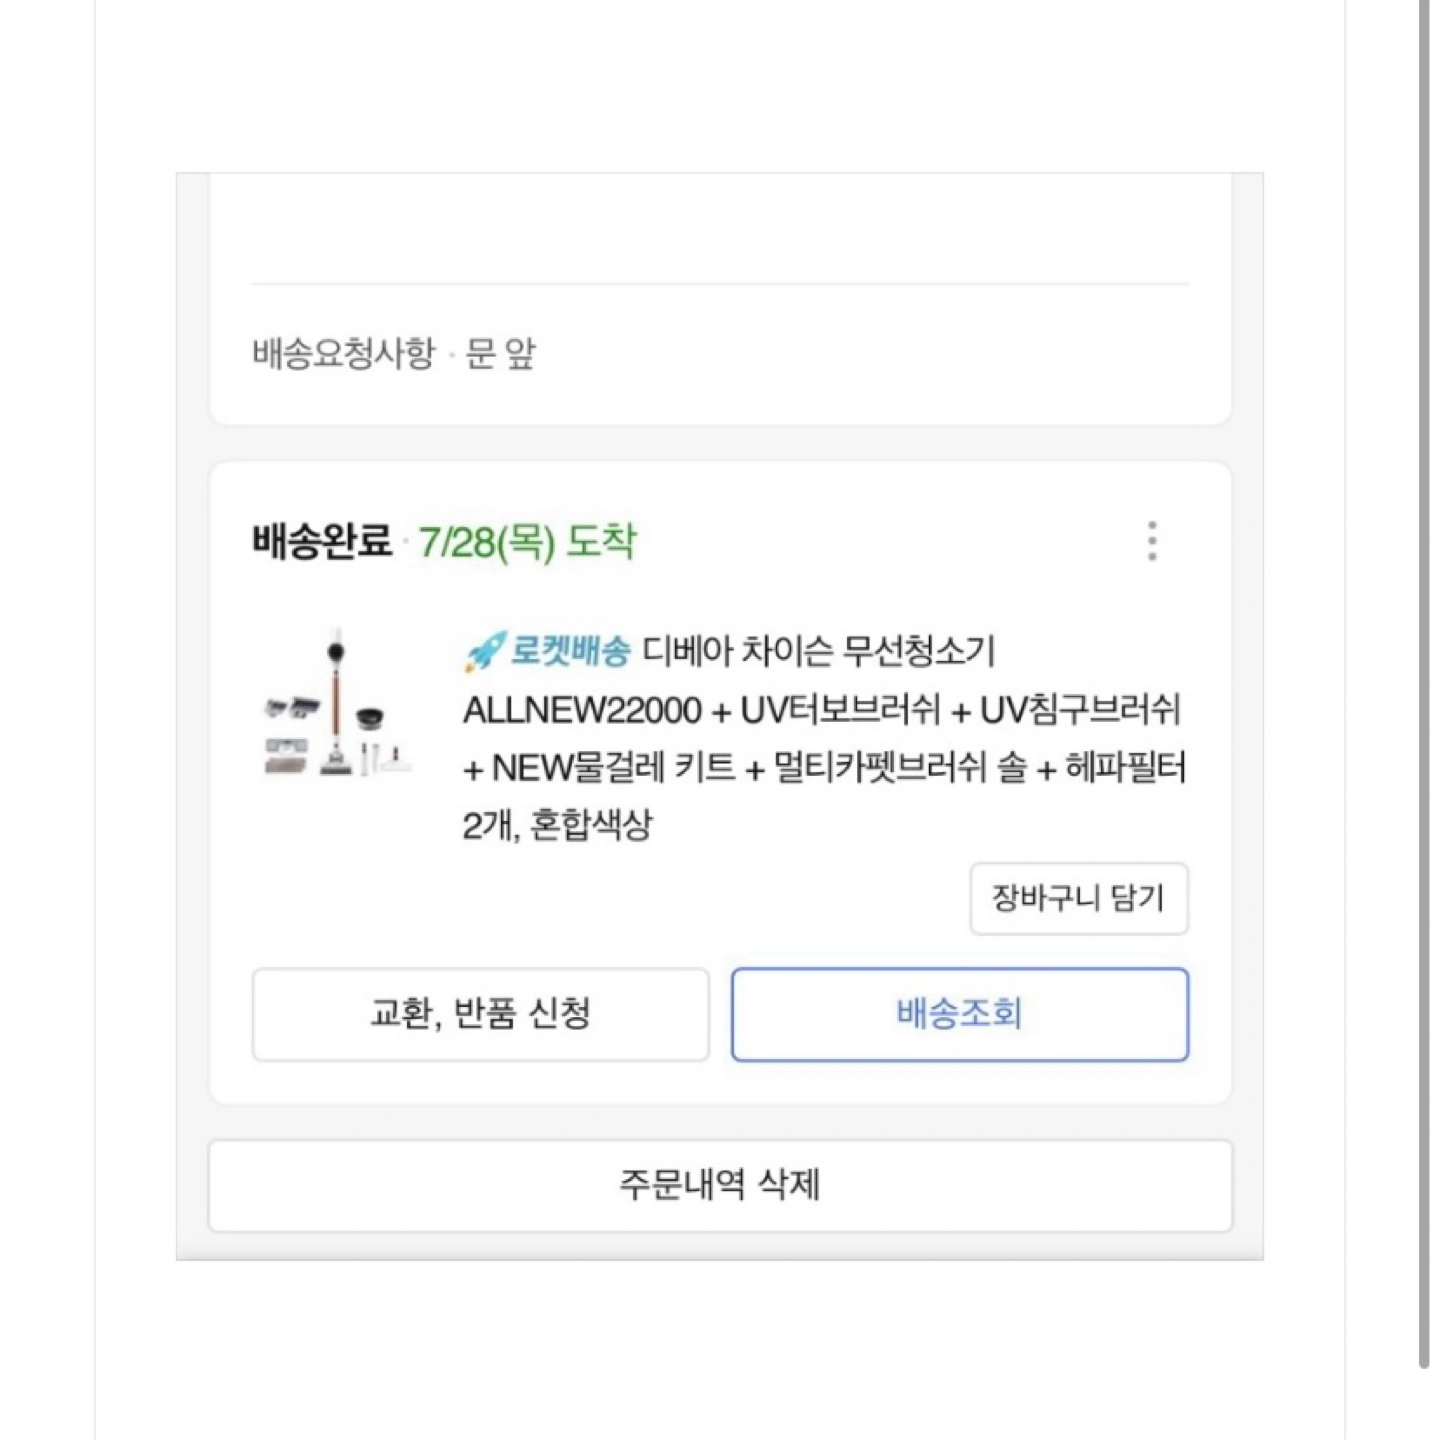Screen dimensions: 1440x1440
Task: Select the 배송완료 status label
Action: click(x=320, y=540)
